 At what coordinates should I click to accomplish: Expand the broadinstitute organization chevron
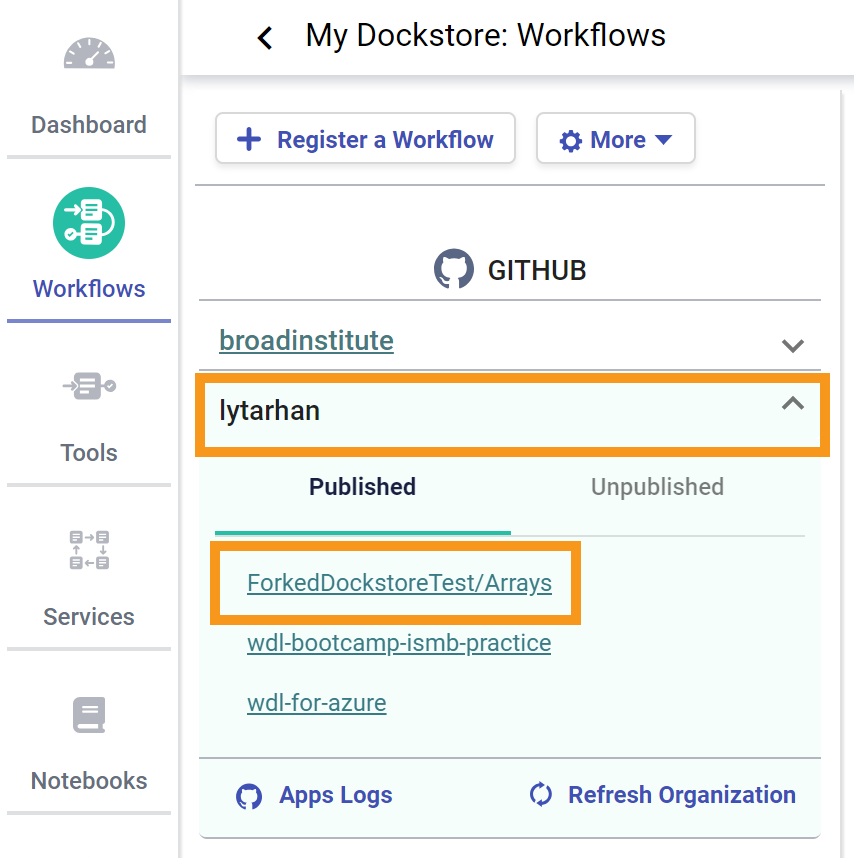(x=792, y=346)
